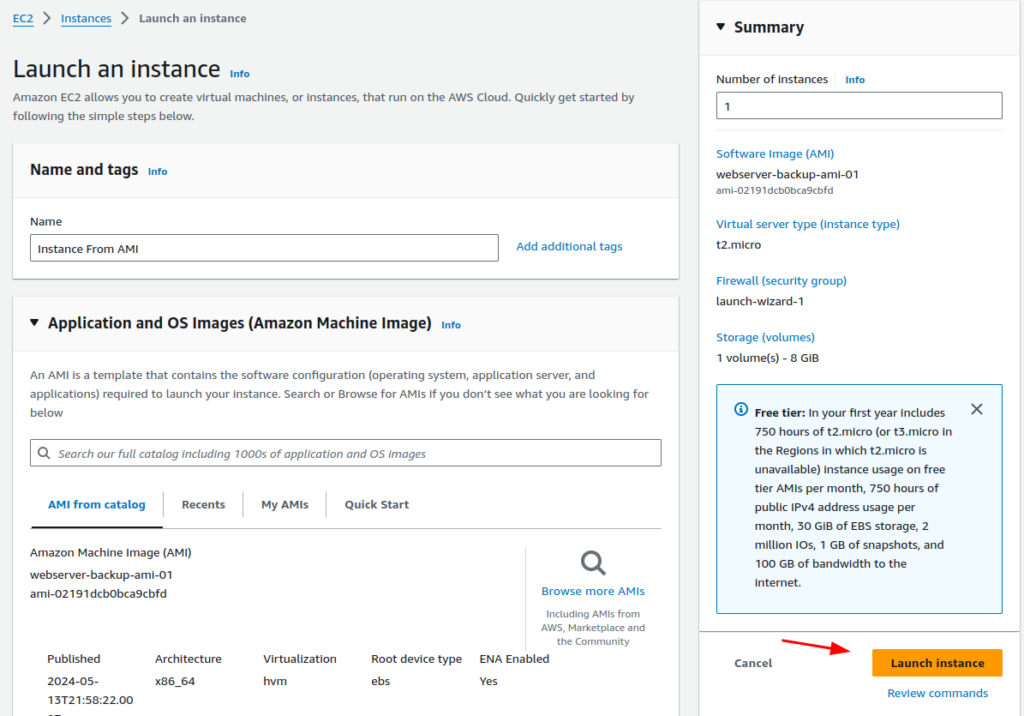Screen dimensions: 1024x716
Task: Open the Review commands link
Action: 937,693
